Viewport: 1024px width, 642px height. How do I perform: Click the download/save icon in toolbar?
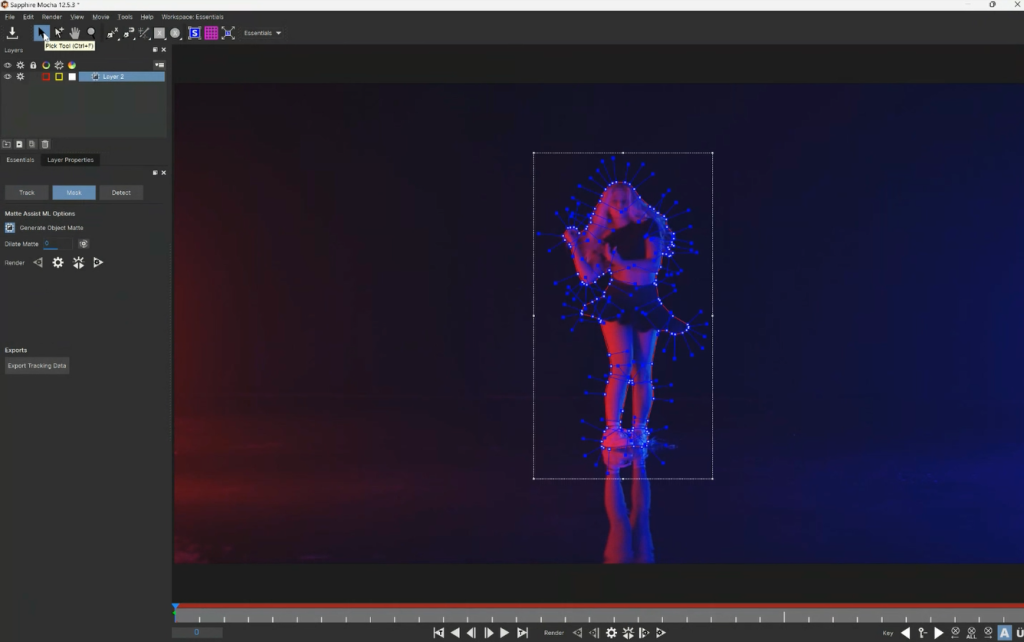click(12, 33)
